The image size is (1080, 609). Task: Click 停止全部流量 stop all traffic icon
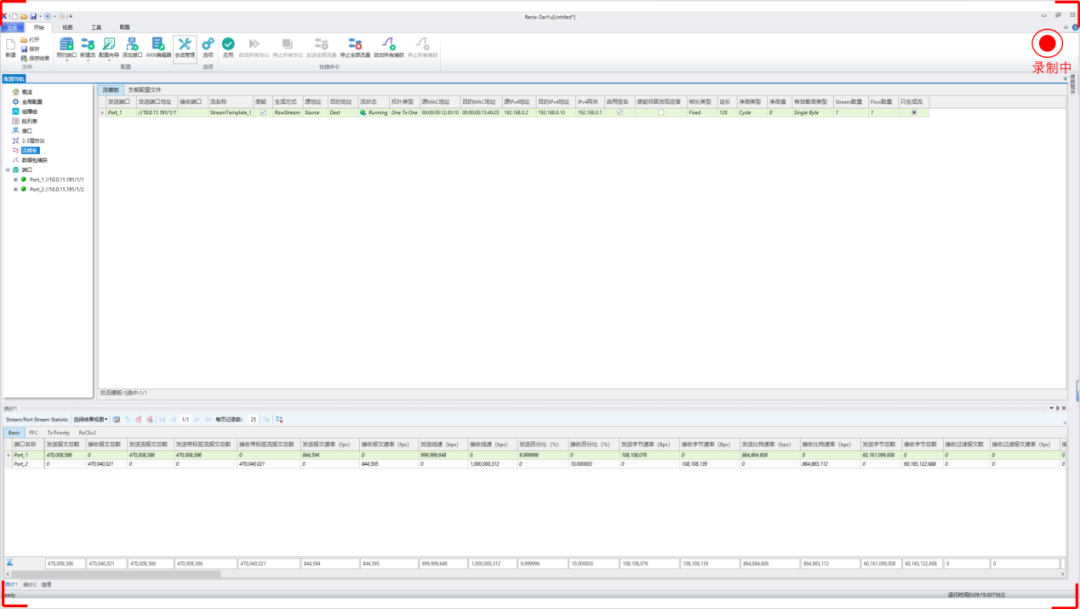pos(354,45)
